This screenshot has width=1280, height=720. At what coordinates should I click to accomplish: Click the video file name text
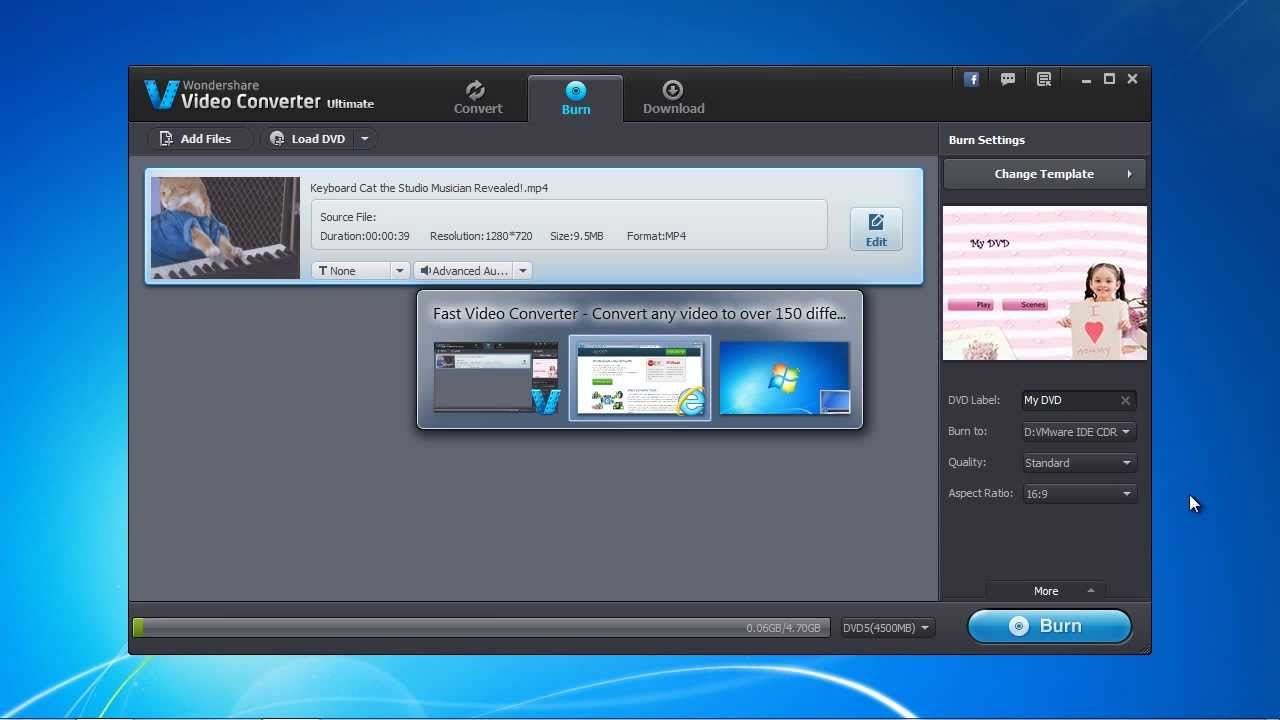429,188
